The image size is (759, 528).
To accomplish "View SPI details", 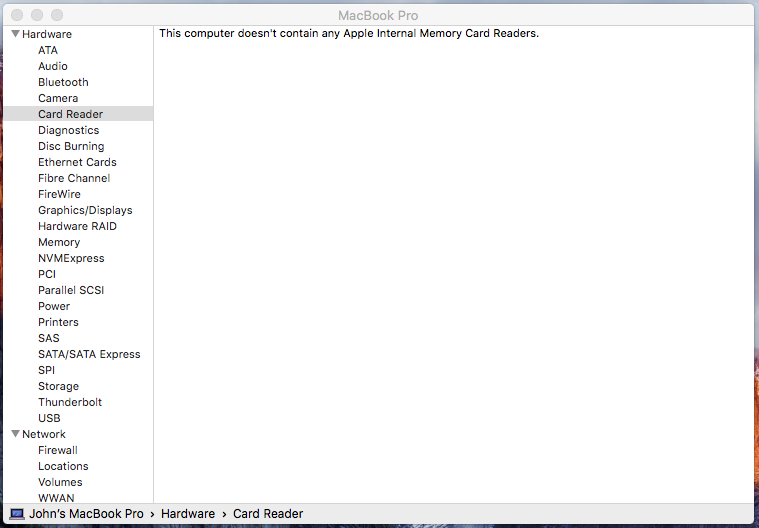I will coord(46,370).
